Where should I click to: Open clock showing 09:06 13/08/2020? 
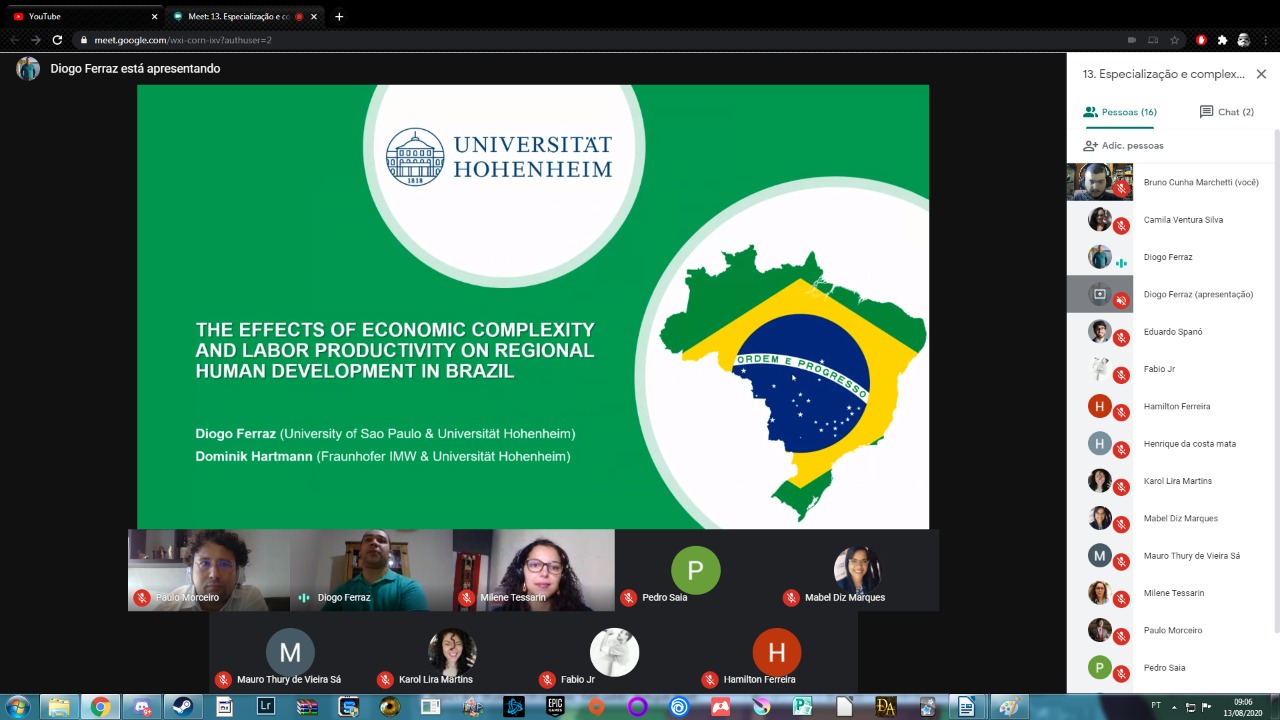[x=1243, y=707]
